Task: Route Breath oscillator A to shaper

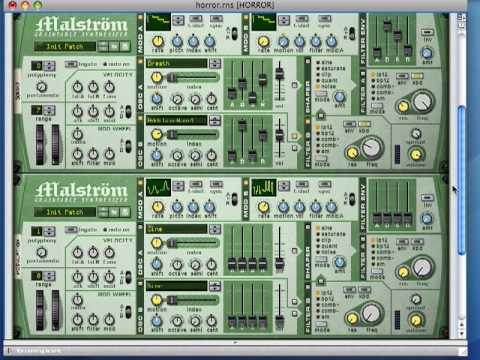Action: (x=294, y=85)
